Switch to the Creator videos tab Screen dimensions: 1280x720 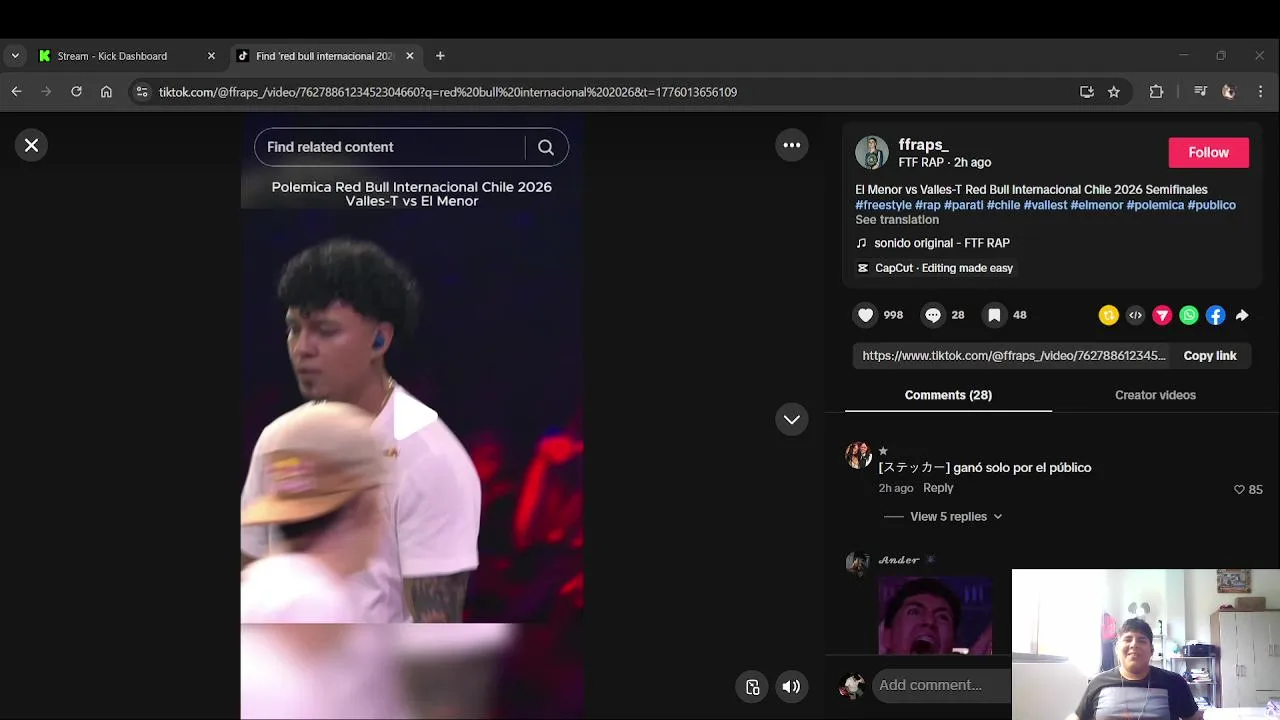coord(1155,395)
